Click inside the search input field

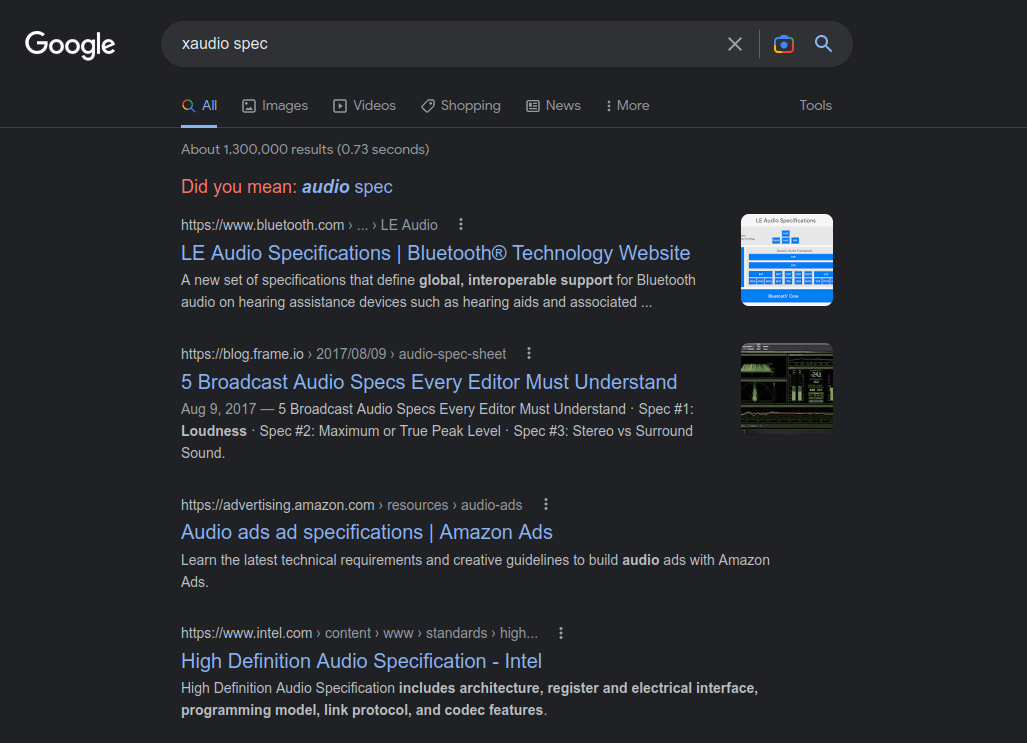(450, 44)
